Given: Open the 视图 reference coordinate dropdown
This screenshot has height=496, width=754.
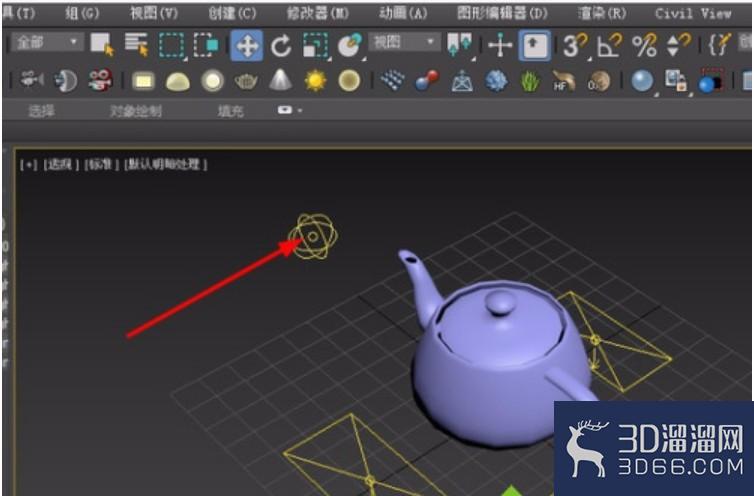Looking at the screenshot, I should pos(404,42).
